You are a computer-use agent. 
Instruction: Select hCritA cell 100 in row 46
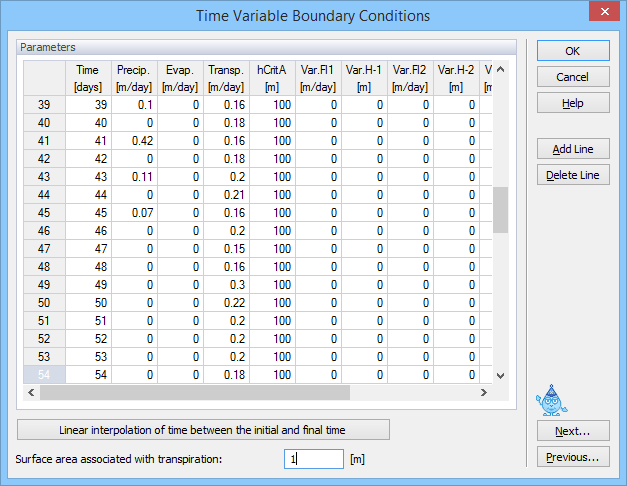272,230
